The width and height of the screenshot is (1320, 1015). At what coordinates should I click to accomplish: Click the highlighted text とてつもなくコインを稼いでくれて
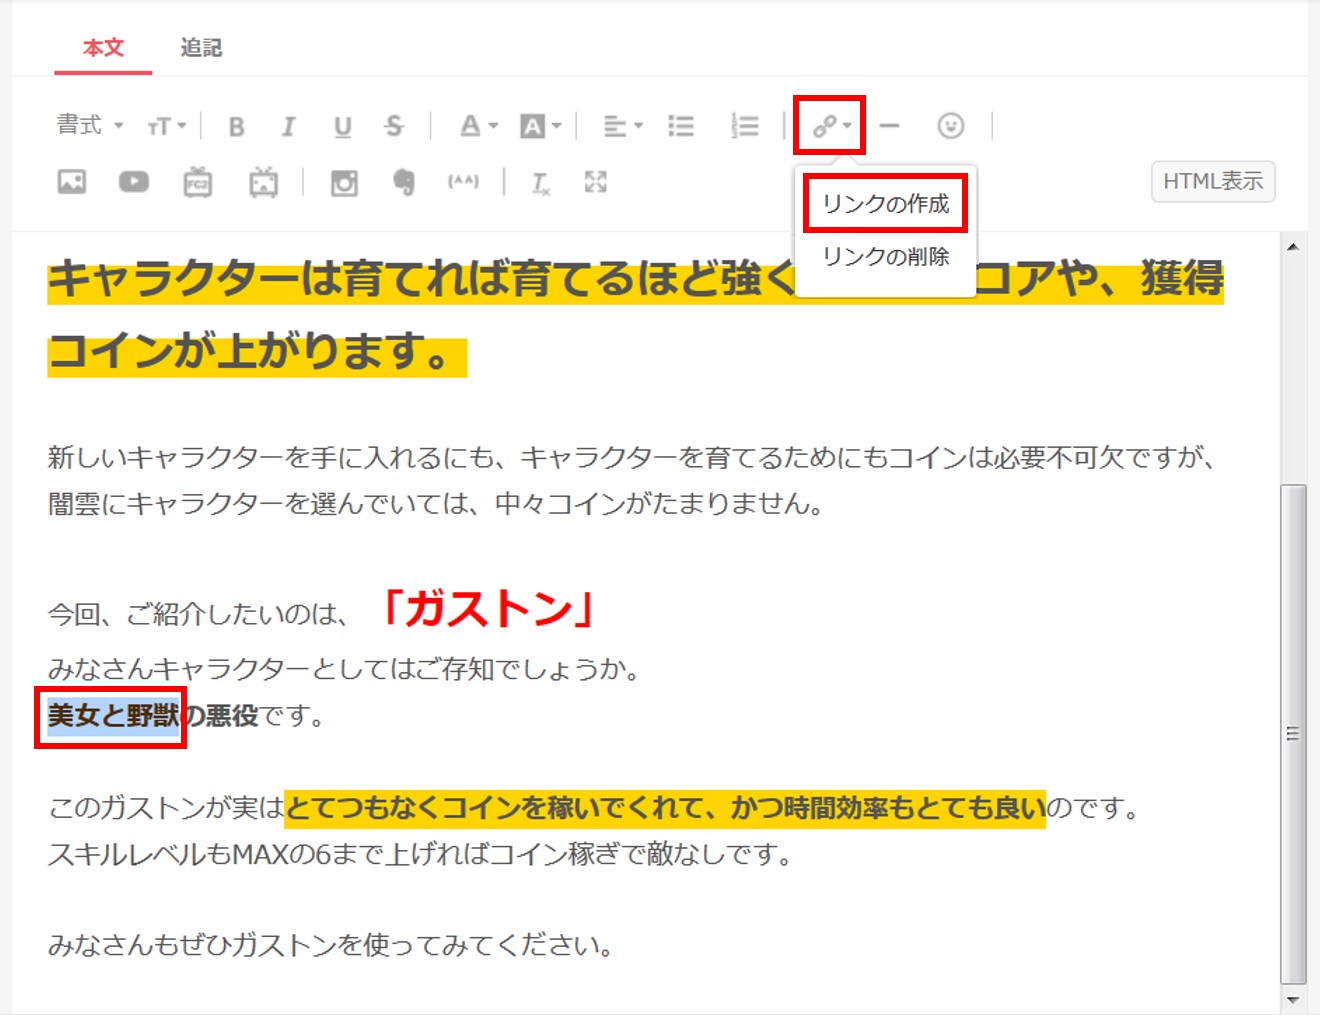[x=494, y=808]
